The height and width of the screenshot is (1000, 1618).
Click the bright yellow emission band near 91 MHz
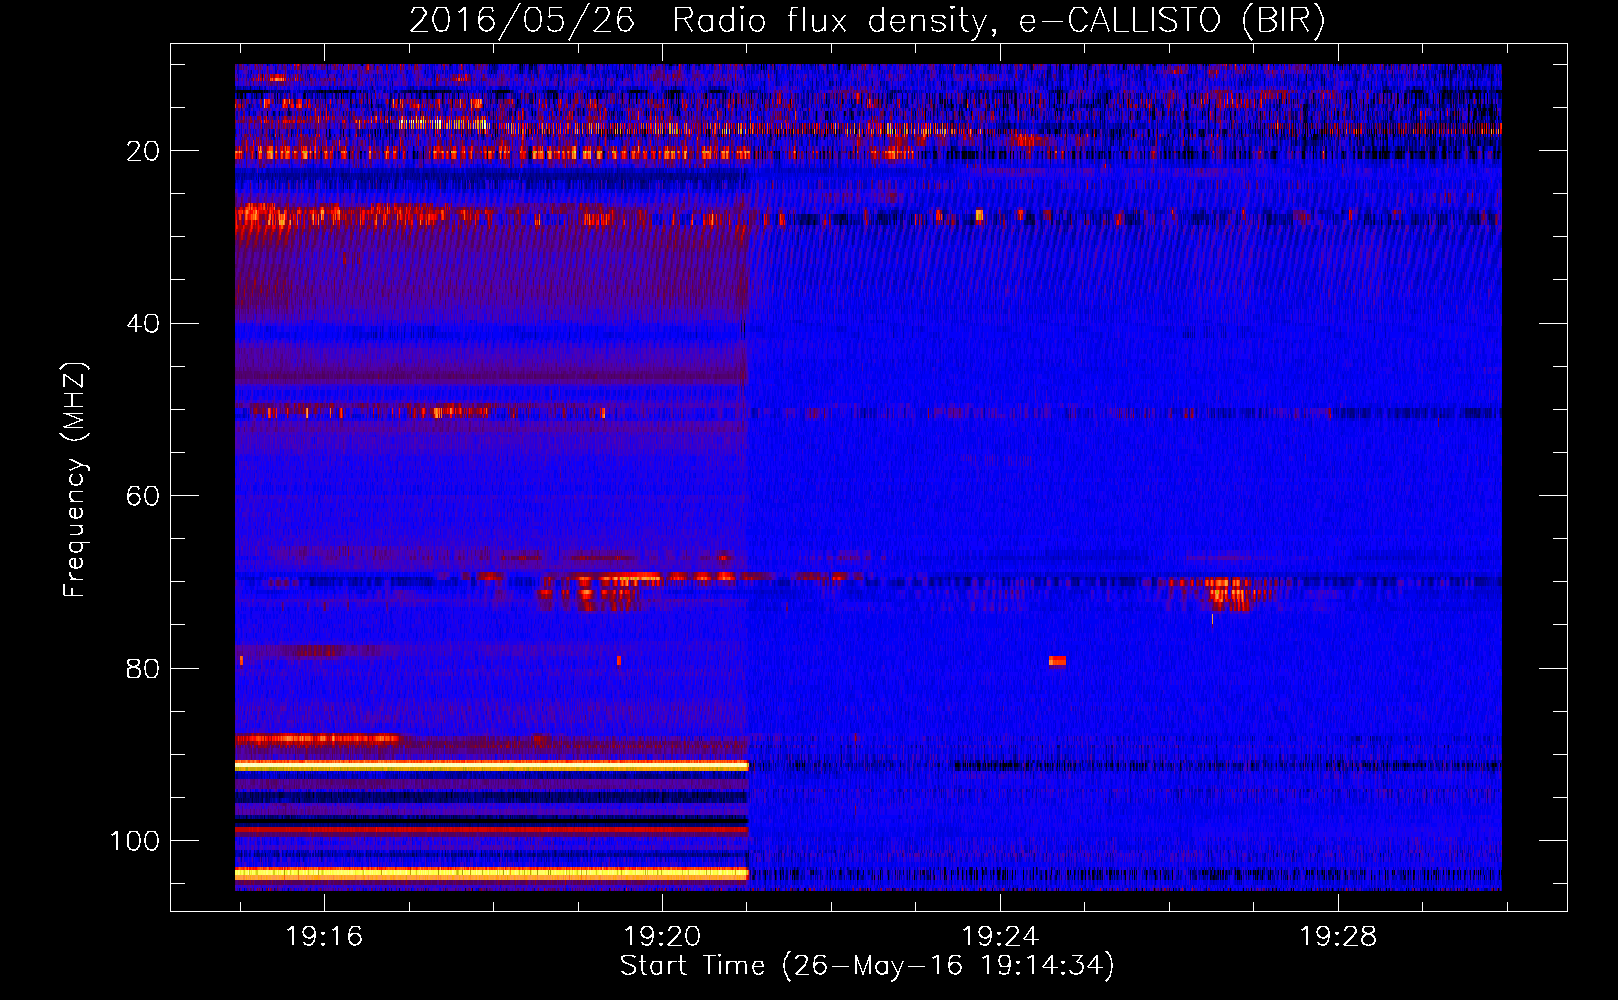click(491, 765)
